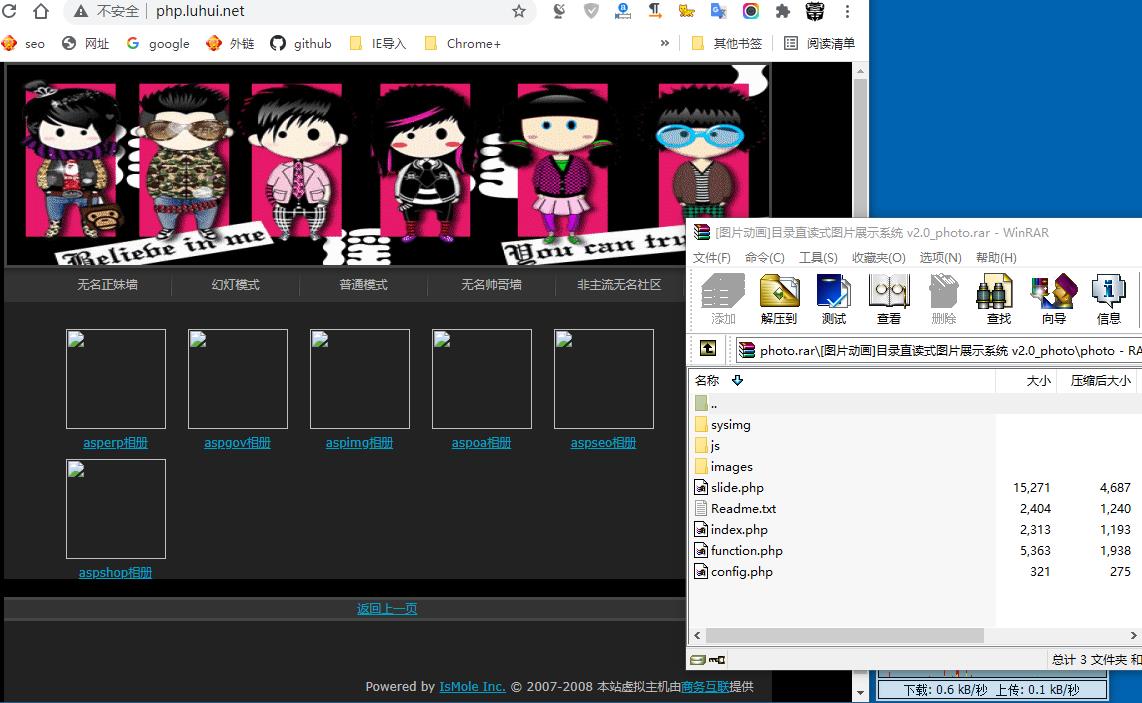Click the insecure site warning icon
Viewport: 1142px width, 703px height.
click(x=81, y=11)
